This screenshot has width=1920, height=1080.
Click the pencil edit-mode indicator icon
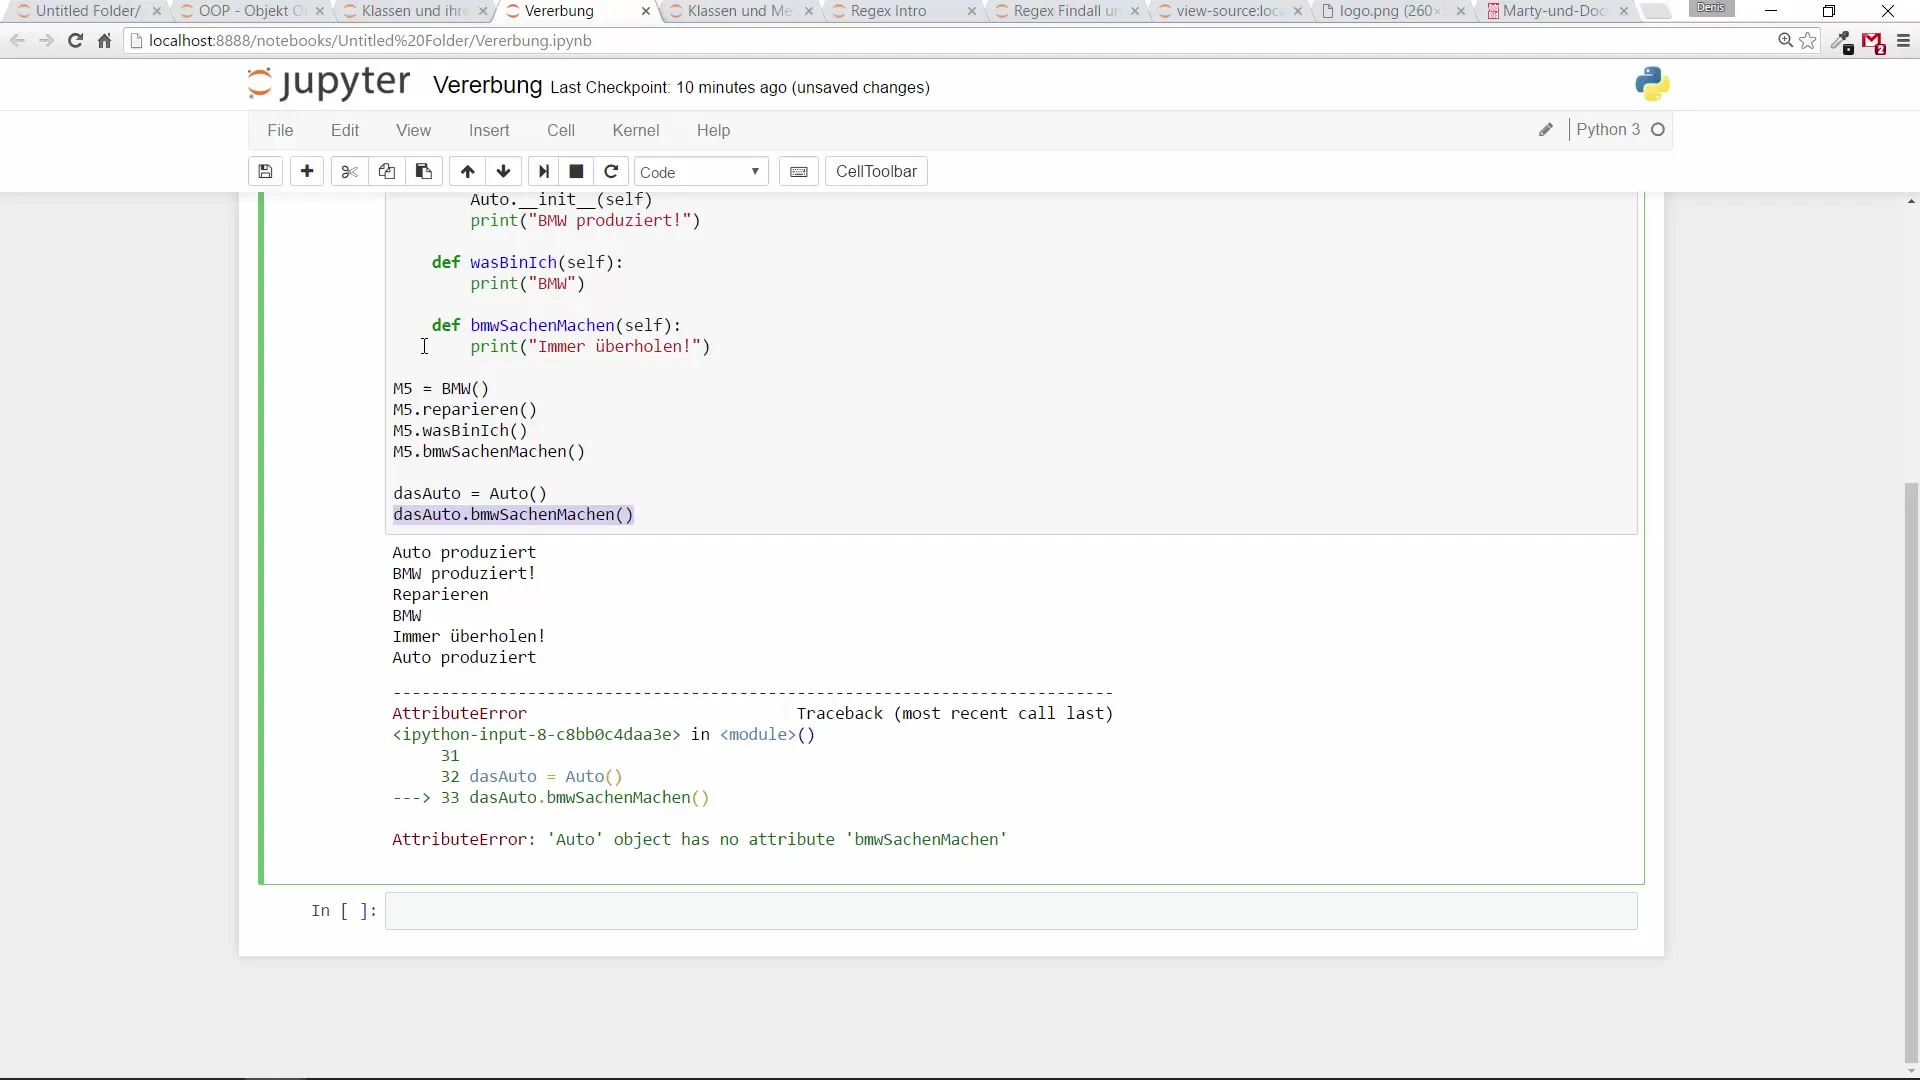1546,130
